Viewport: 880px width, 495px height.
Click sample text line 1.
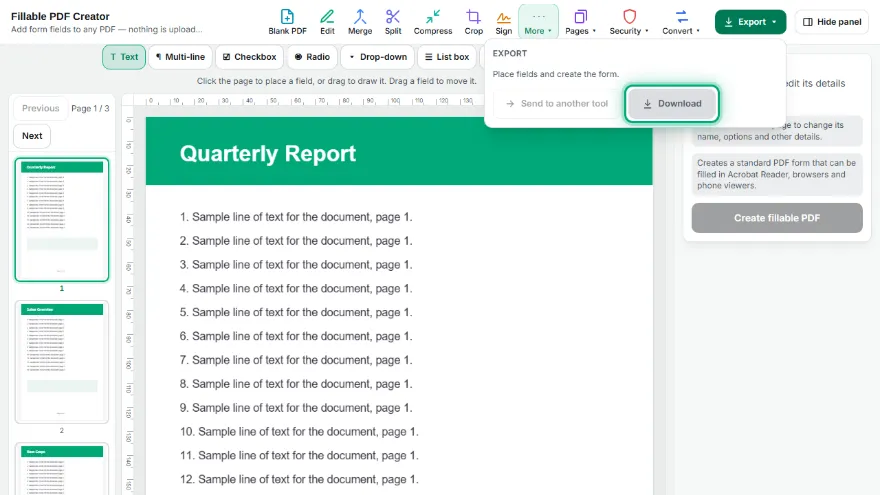coord(296,217)
